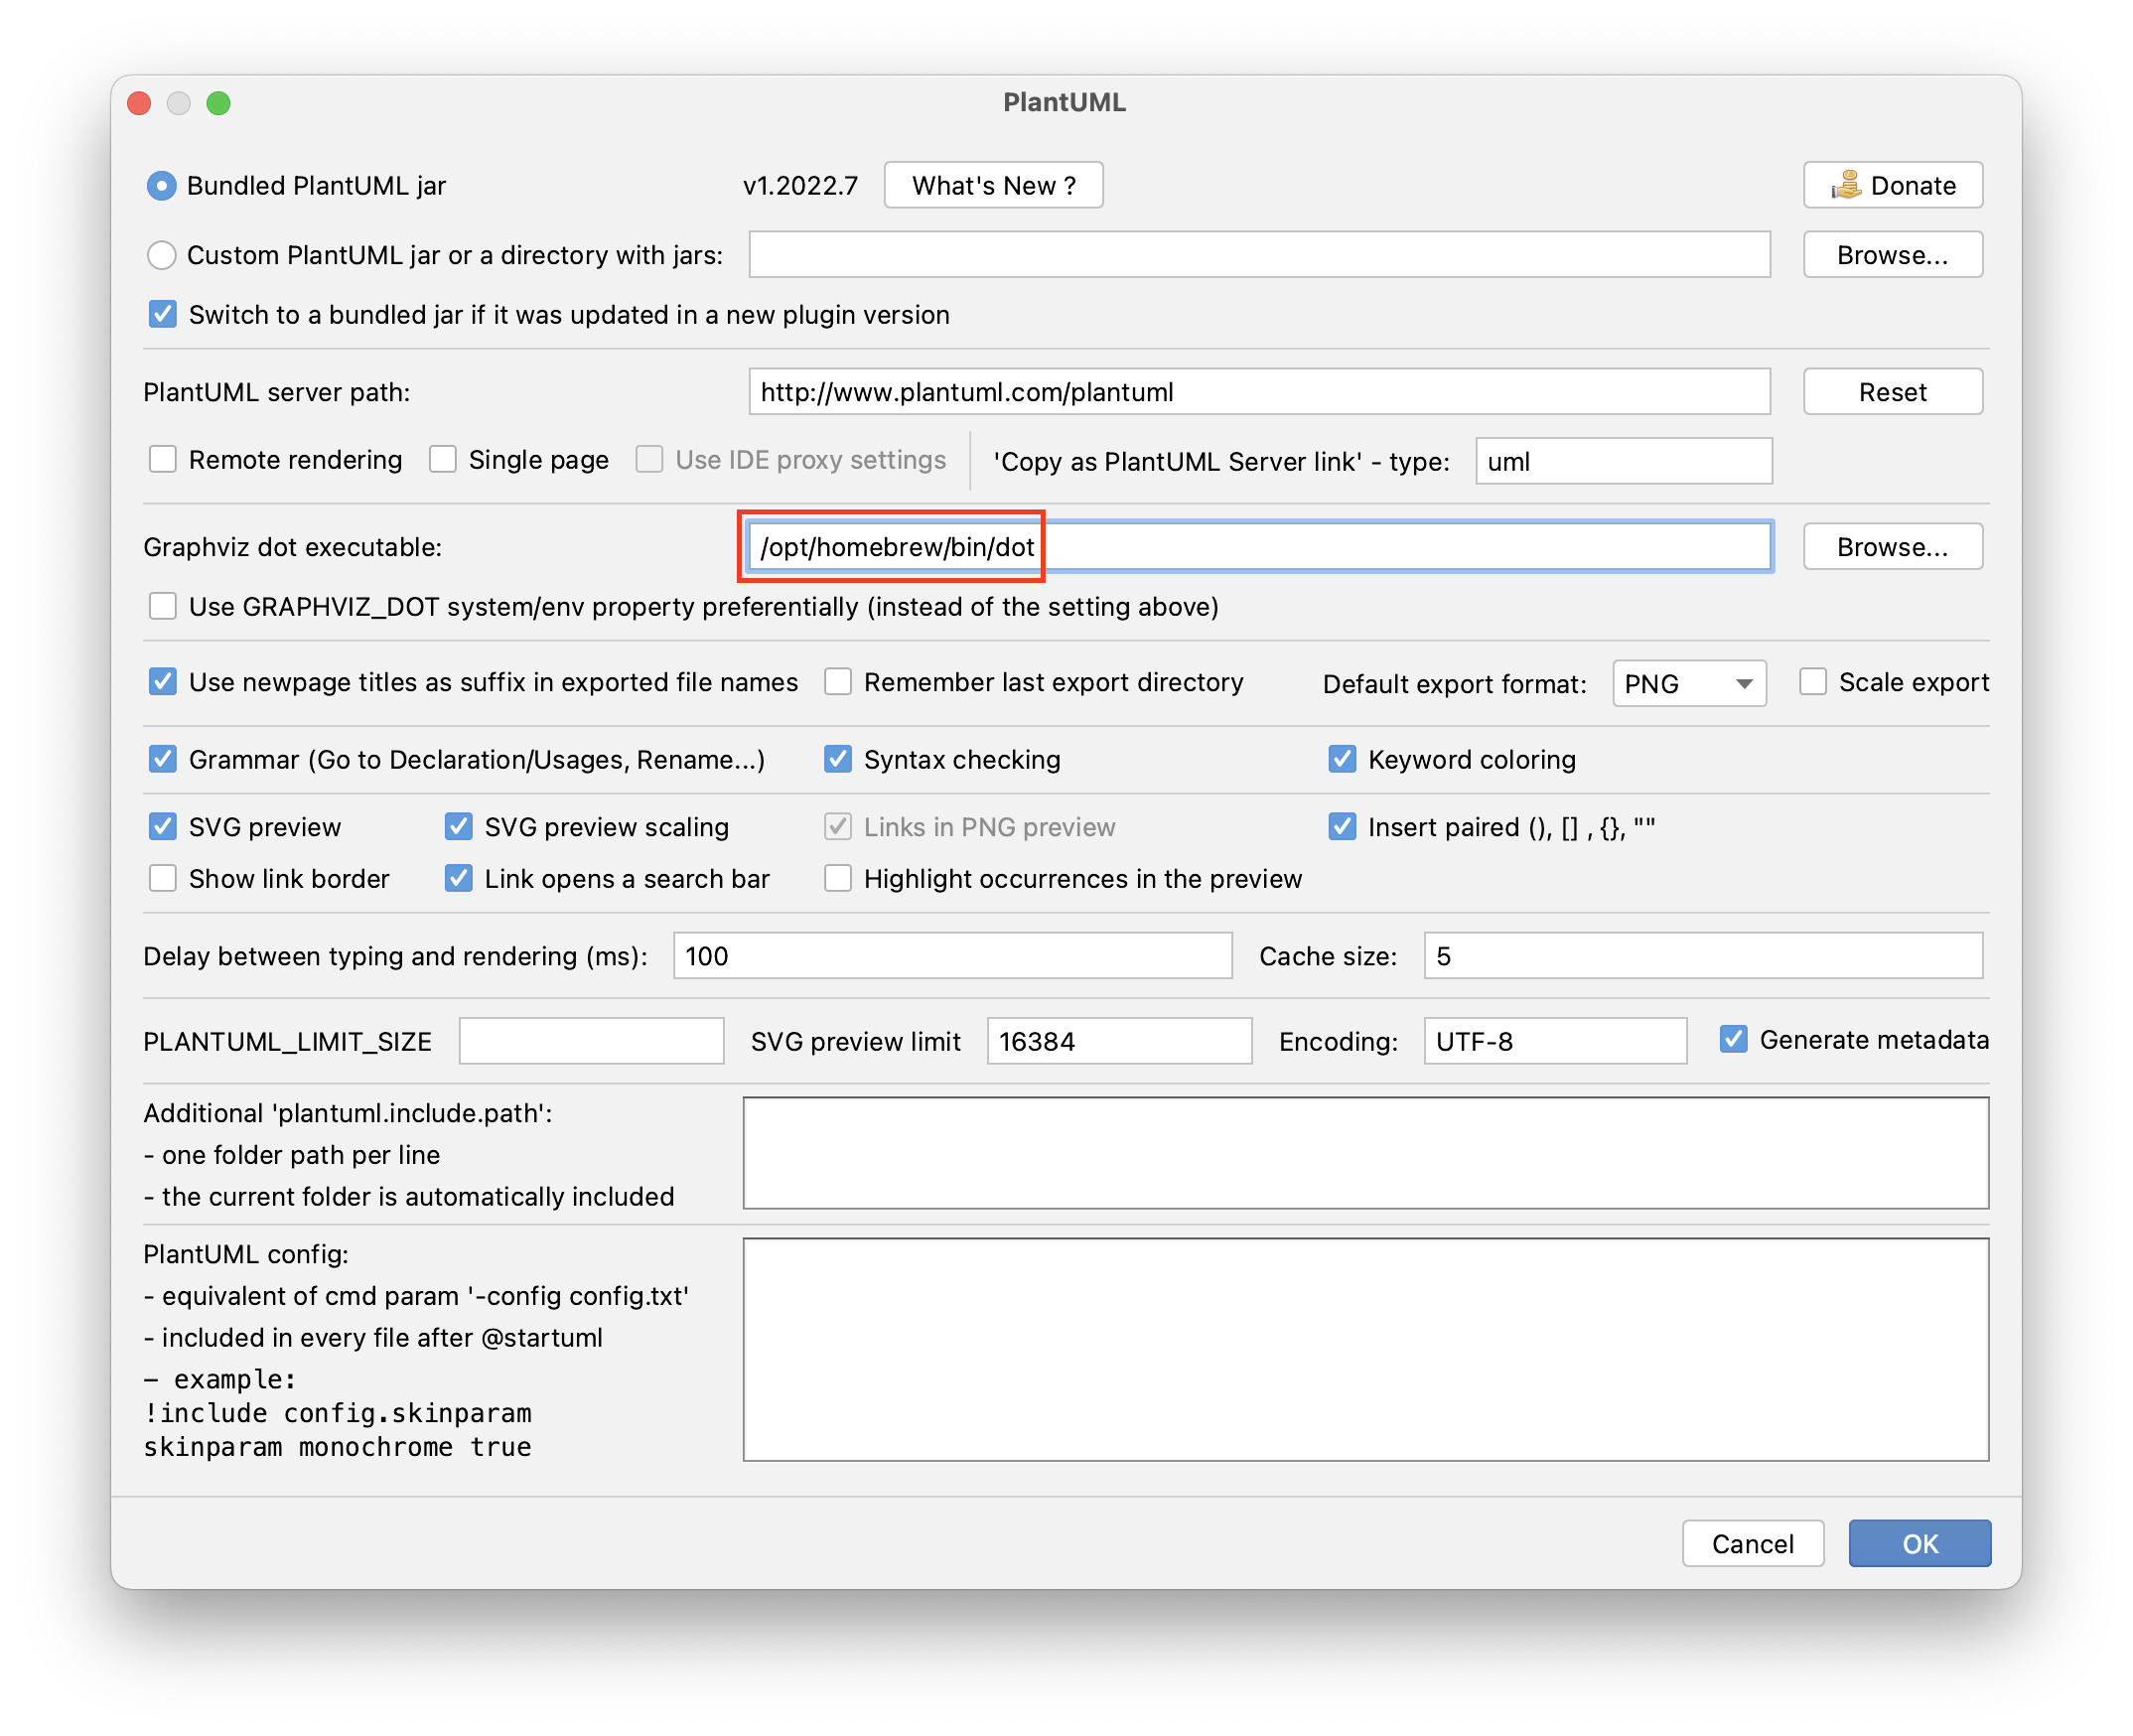2133x1736 pixels.
Task: Toggle Switch to a bundled jar checkbox
Action: click(x=162, y=315)
